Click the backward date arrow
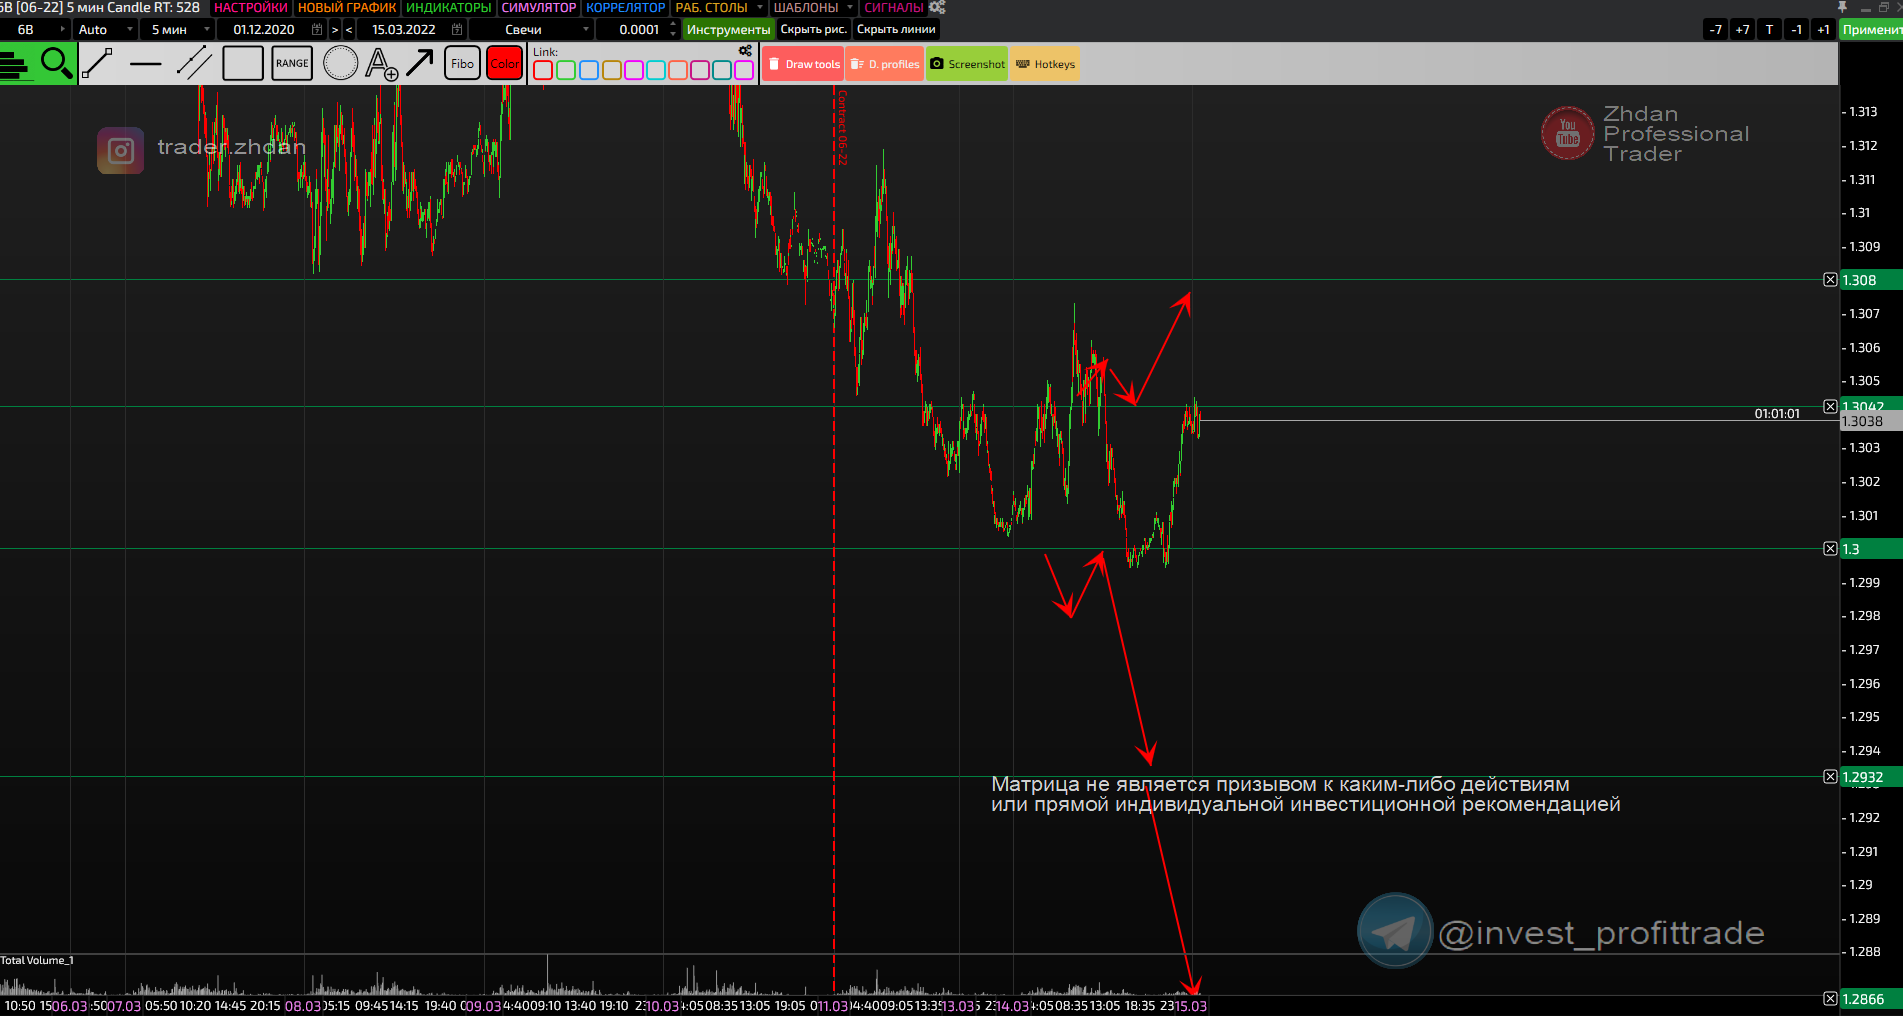Viewport: 1903px width, 1016px height. pos(349,30)
